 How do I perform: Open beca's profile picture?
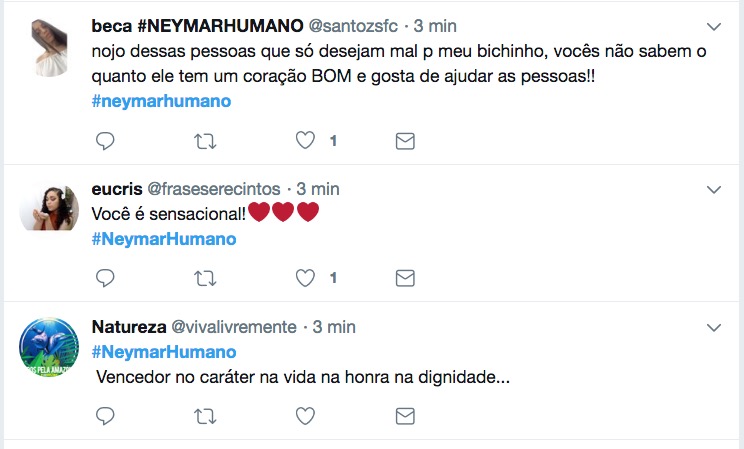coord(49,47)
